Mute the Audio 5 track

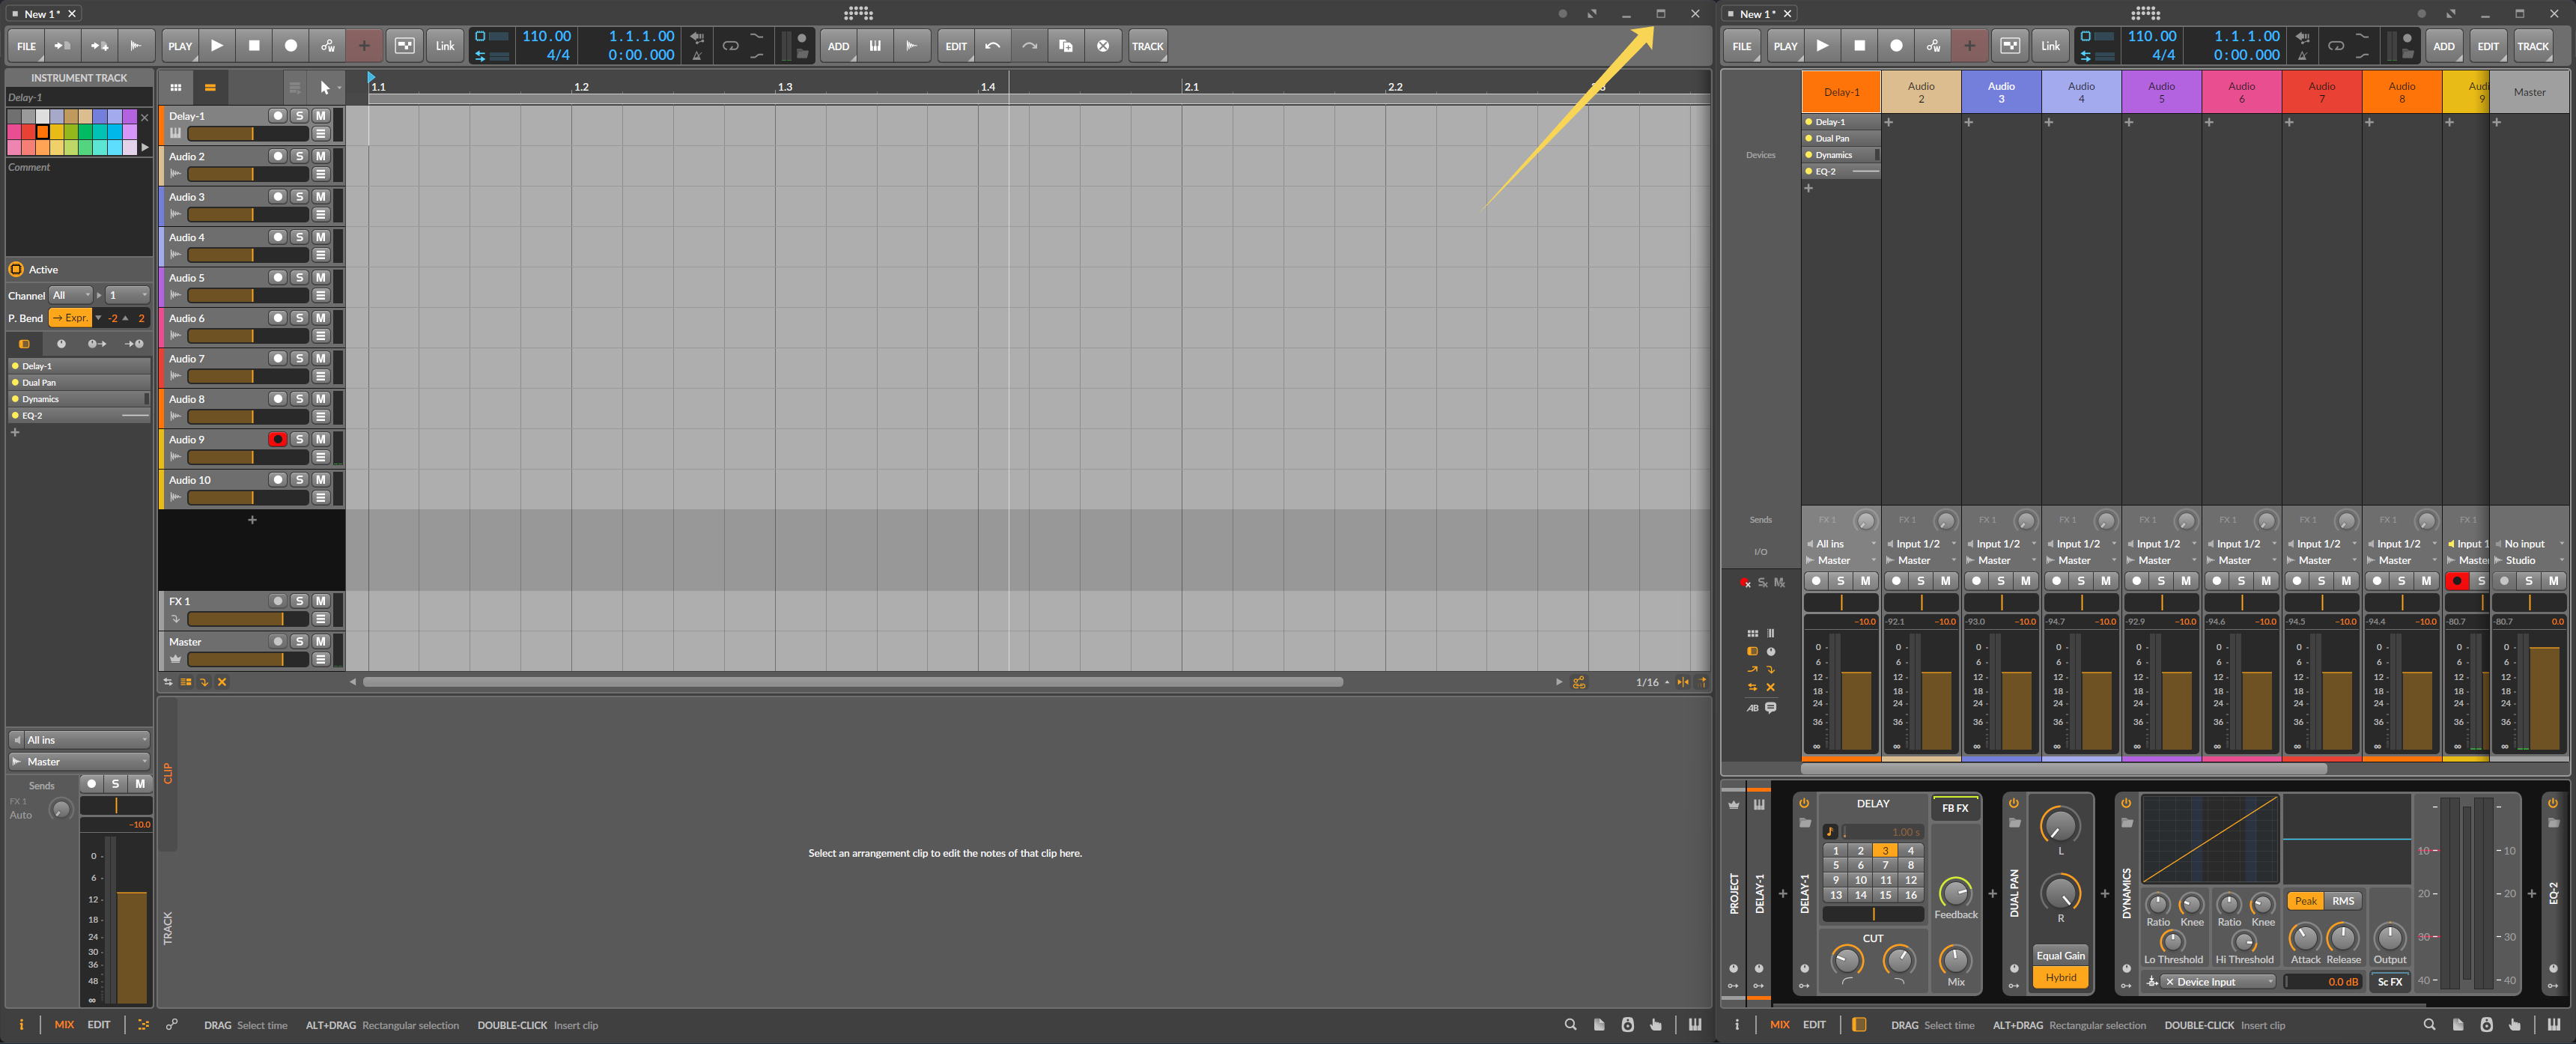click(321, 278)
